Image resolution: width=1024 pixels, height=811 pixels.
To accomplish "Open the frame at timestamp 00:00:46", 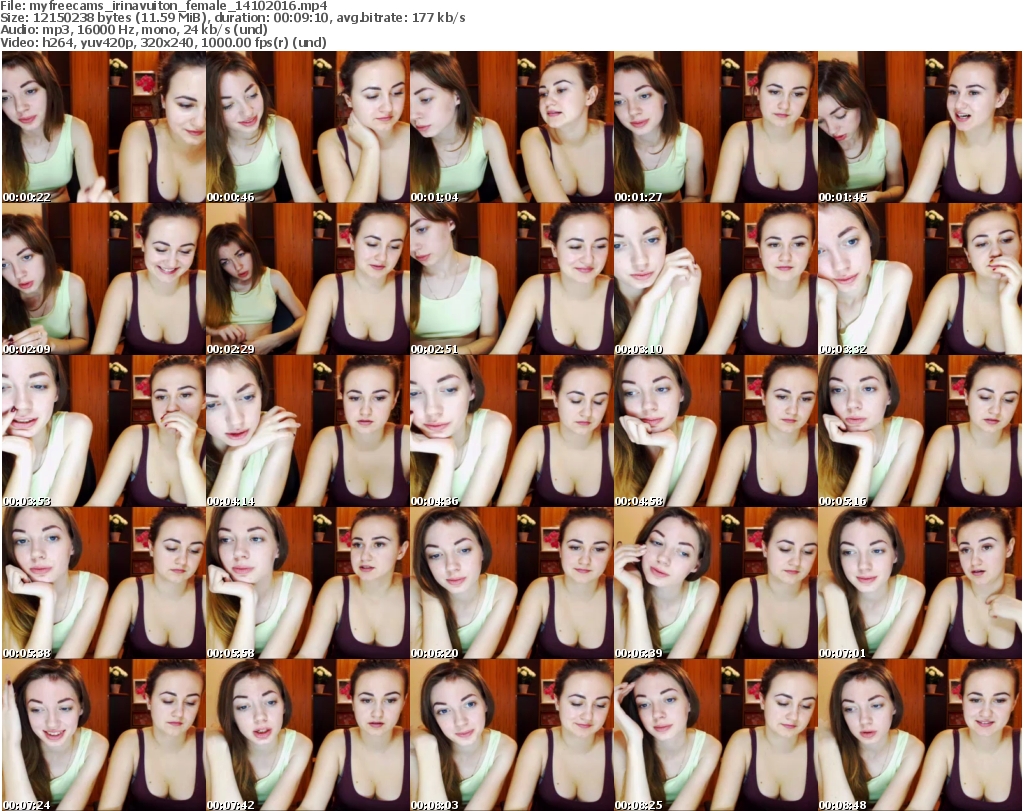I will click(x=308, y=127).
